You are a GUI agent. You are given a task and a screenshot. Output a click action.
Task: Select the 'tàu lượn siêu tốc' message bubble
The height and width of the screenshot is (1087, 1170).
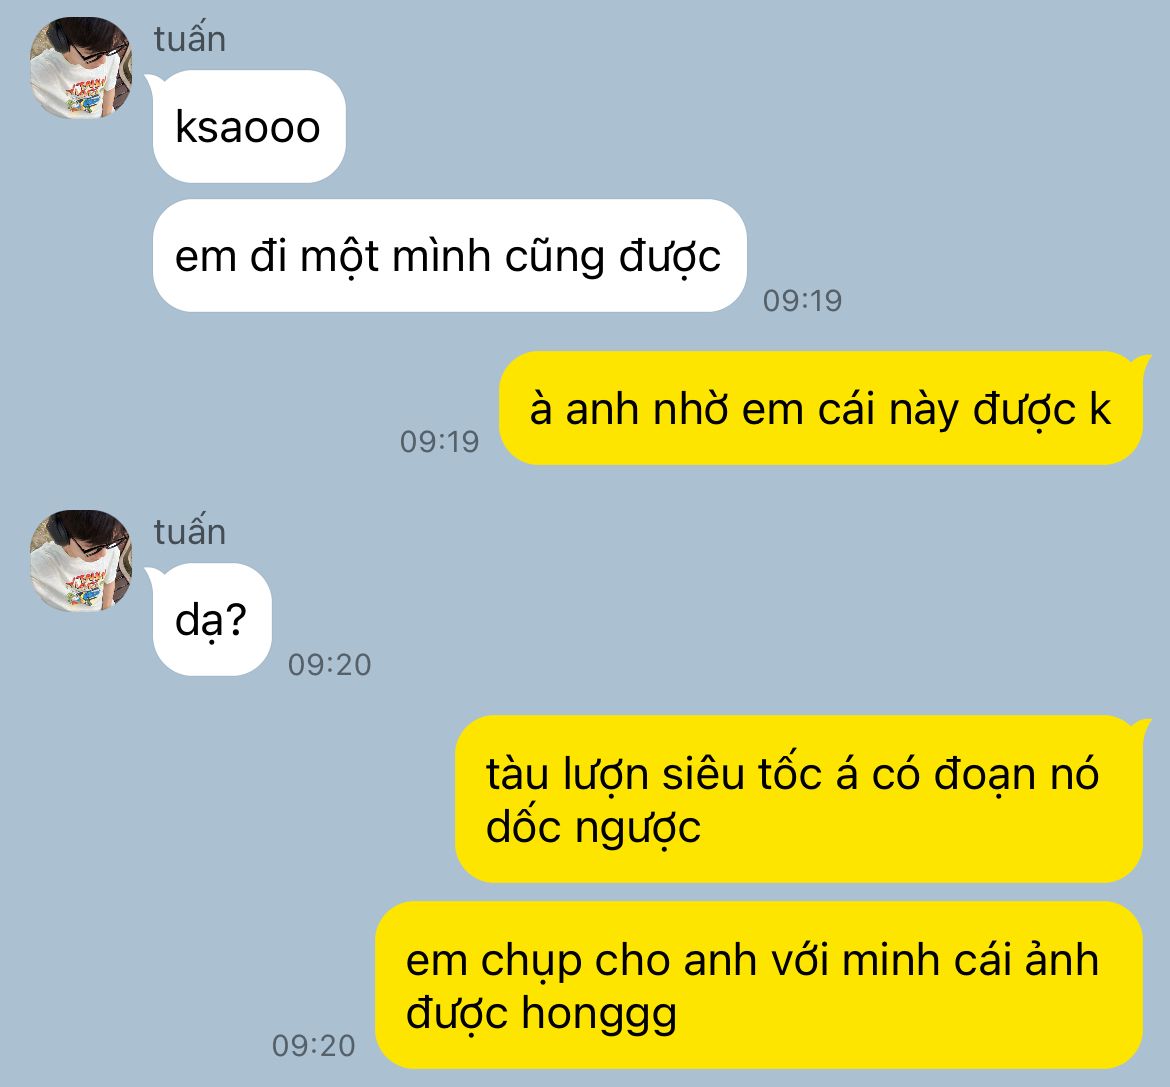pos(798,799)
